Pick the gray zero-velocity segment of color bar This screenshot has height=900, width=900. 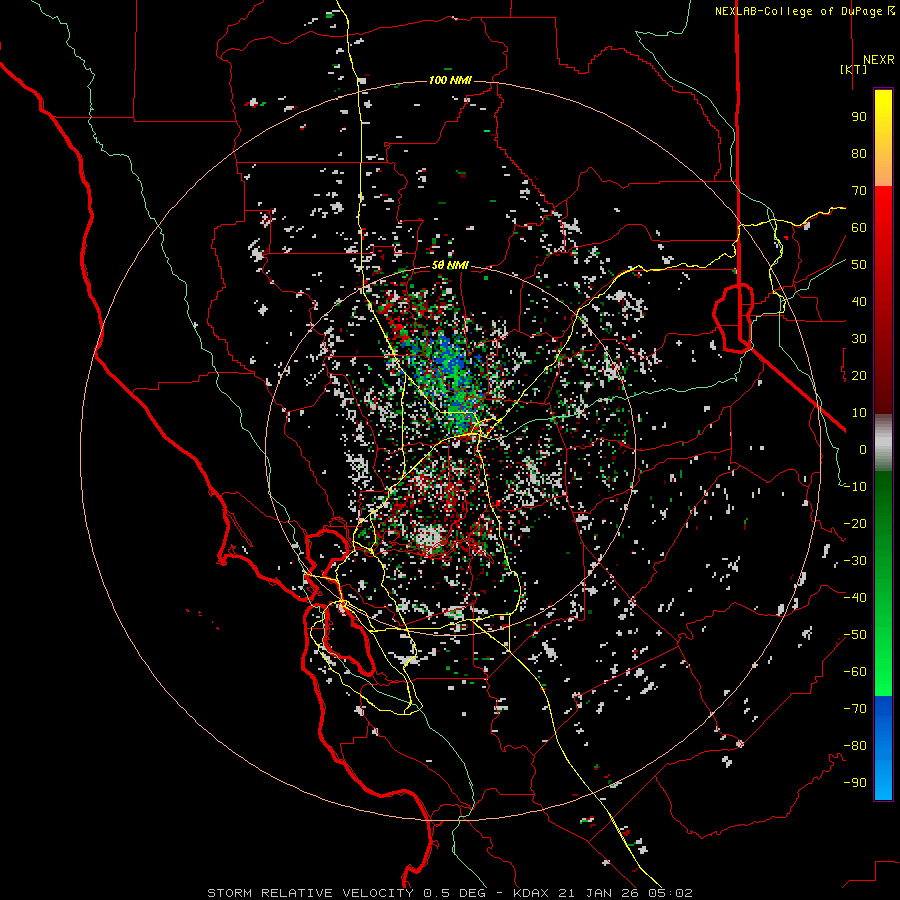point(883,443)
